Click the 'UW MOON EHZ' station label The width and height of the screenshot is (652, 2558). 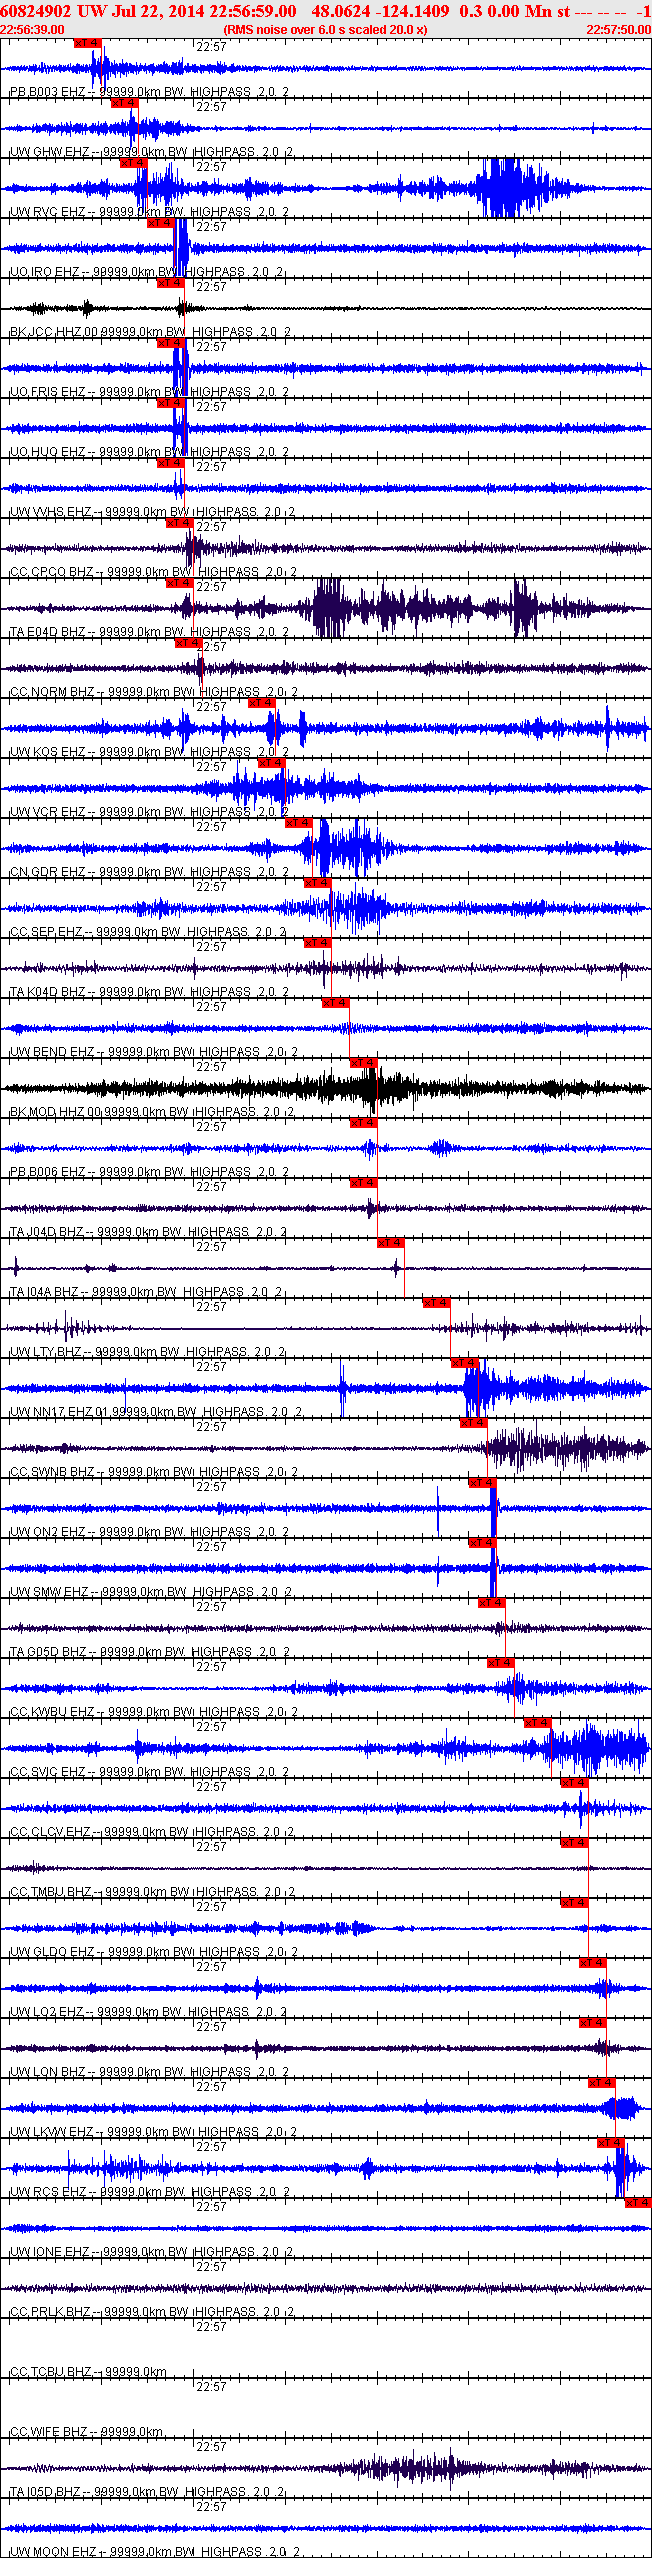[53, 2552]
